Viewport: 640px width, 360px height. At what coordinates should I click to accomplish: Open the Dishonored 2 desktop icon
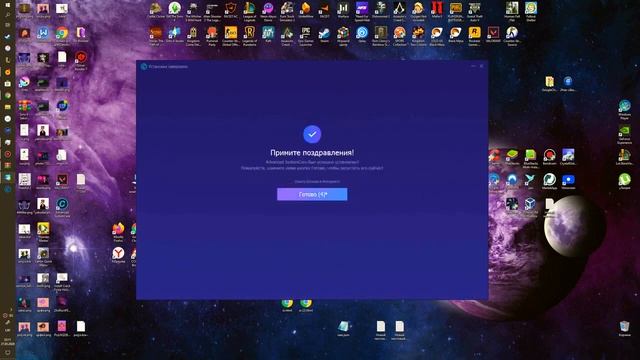point(381,11)
